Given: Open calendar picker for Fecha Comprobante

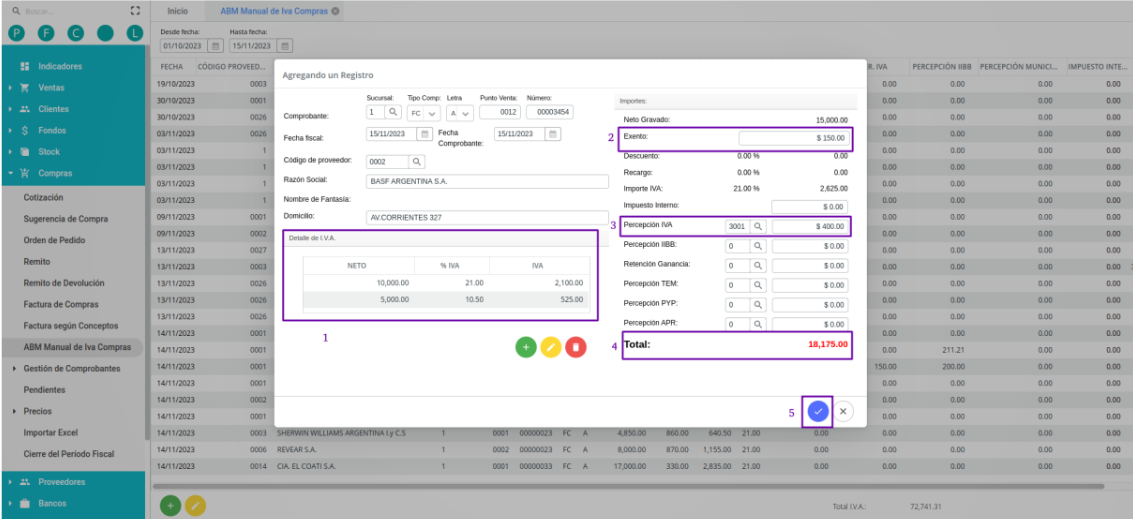Looking at the screenshot, I should click(553, 134).
